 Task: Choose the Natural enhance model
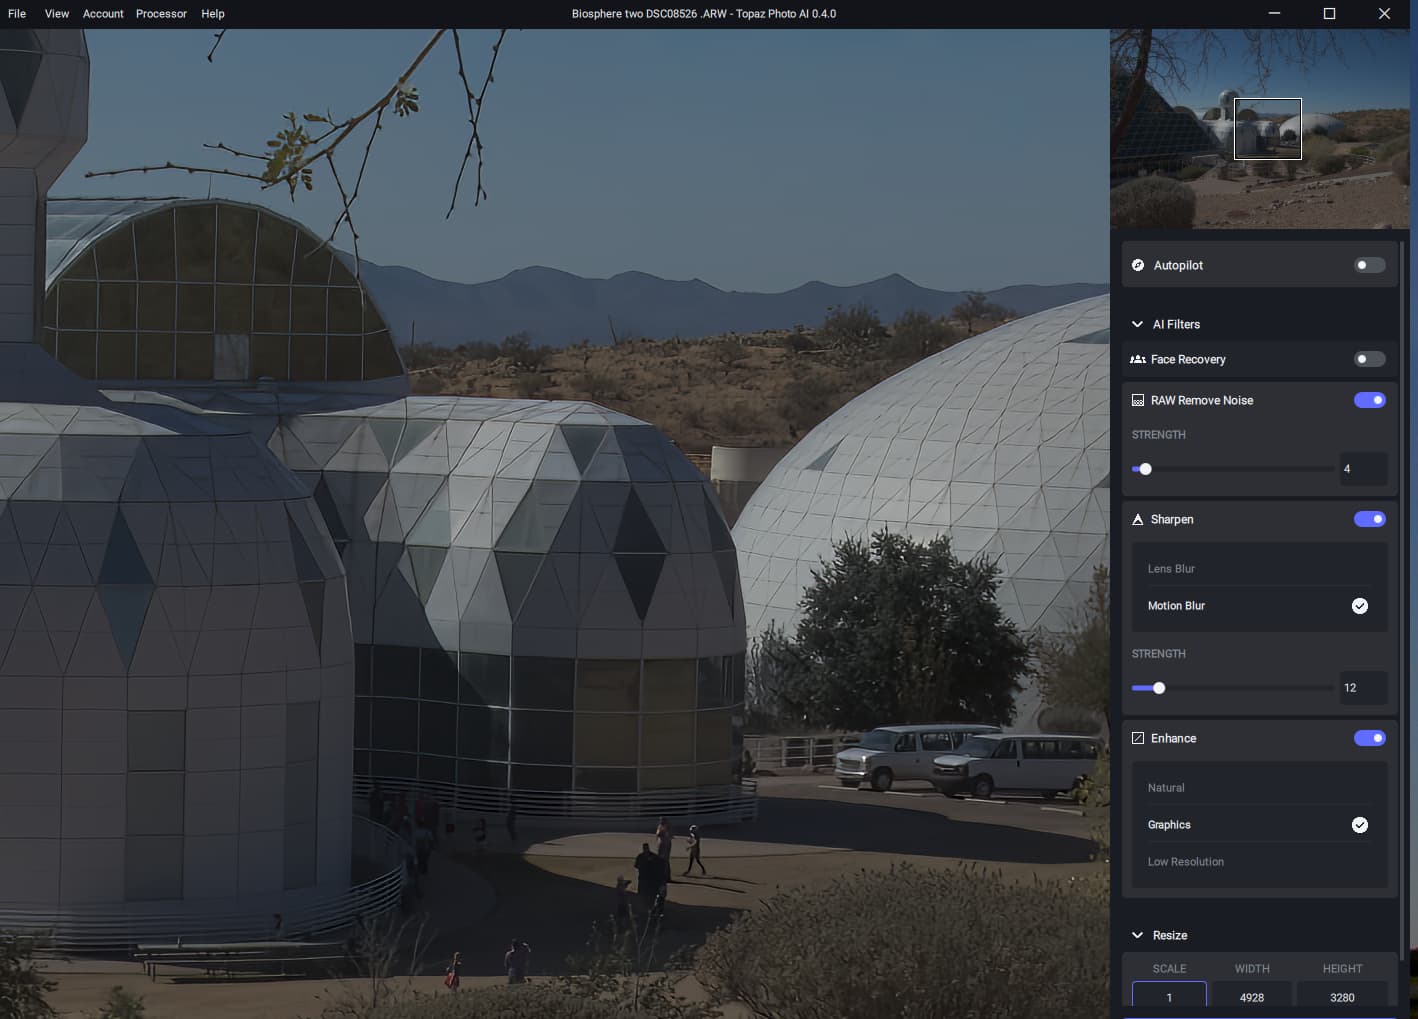[1166, 788]
